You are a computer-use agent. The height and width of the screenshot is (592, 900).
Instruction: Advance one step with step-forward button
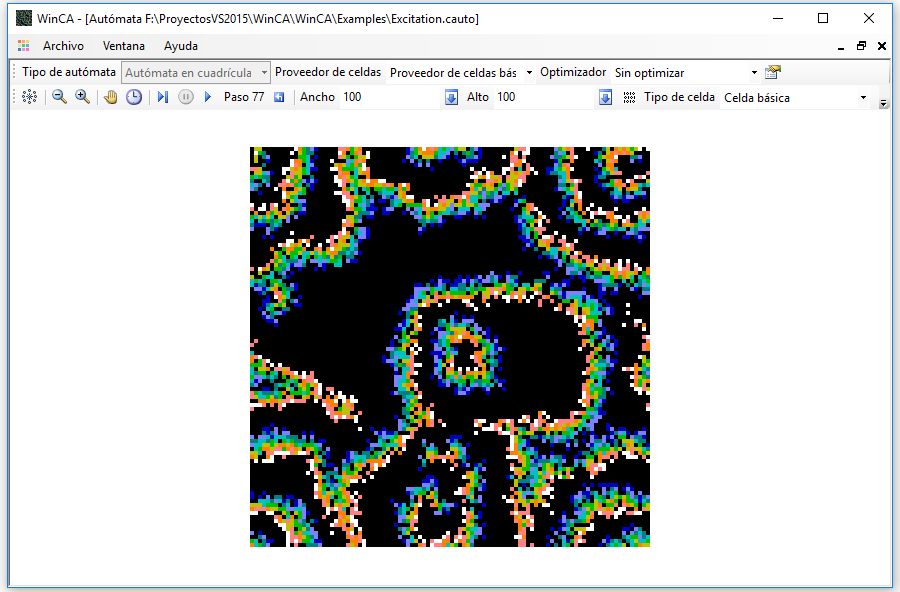(x=163, y=97)
